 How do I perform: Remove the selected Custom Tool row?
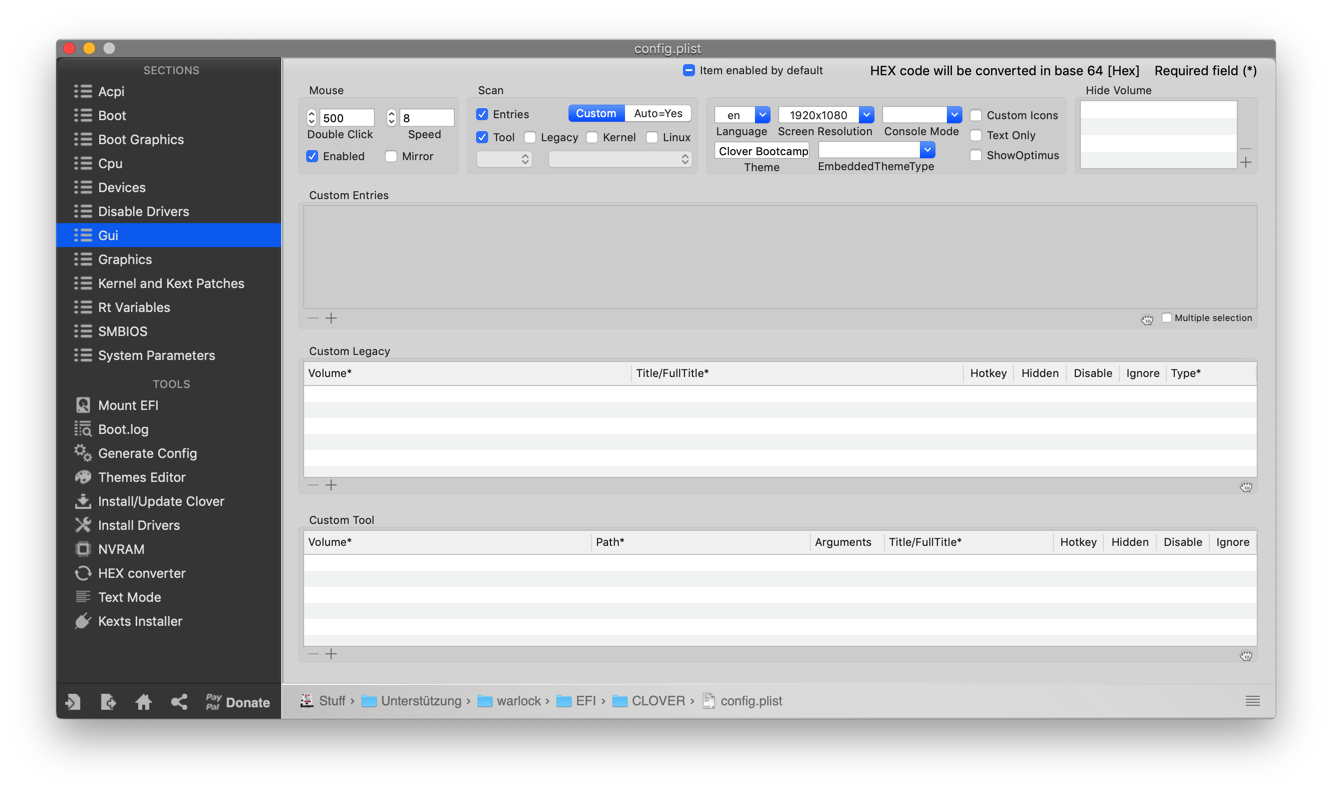[x=313, y=654]
